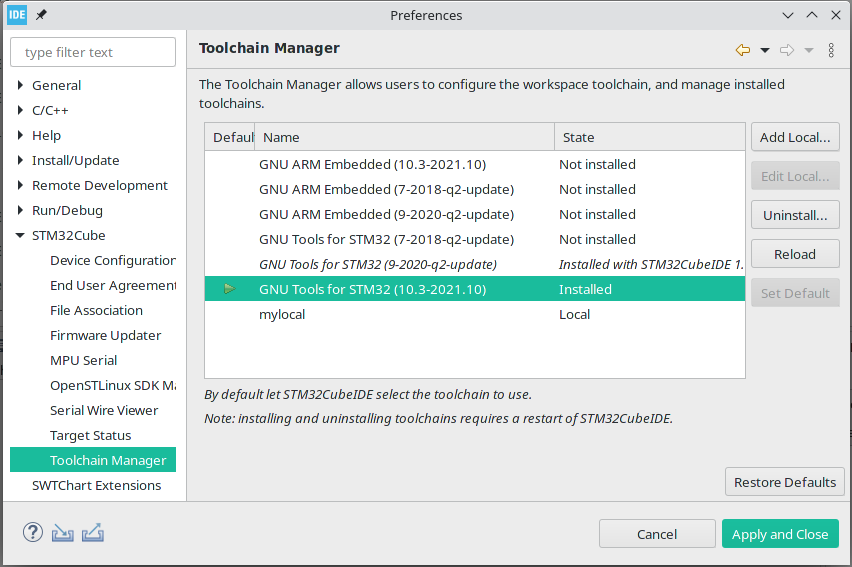Click the Export preferences icon
852x567 pixels.
[x=93, y=533]
